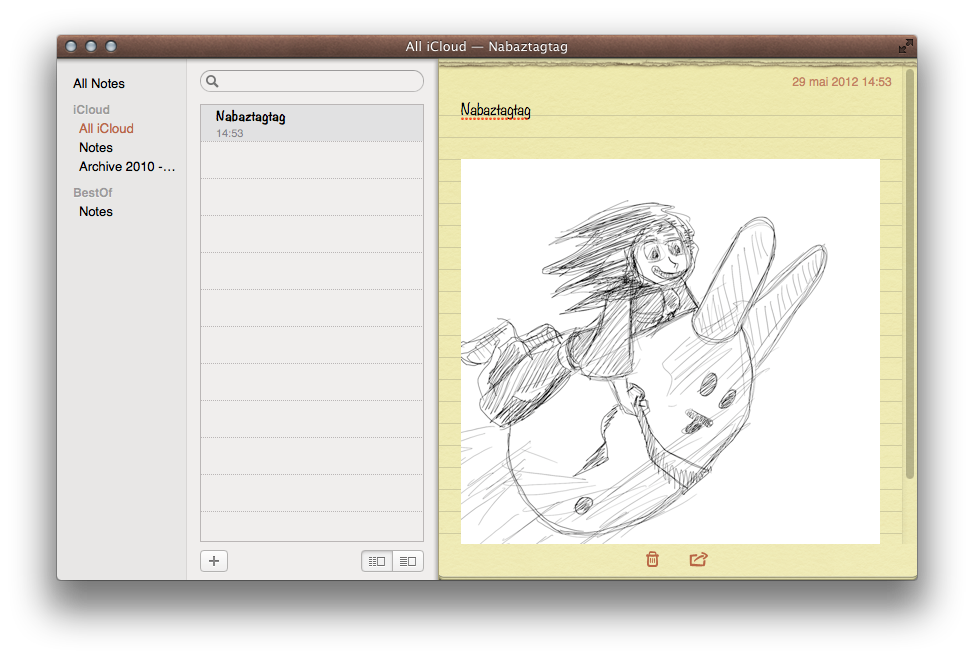Select All Notes in the sidebar
The height and width of the screenshot is (659, 974).
(99, 84)
